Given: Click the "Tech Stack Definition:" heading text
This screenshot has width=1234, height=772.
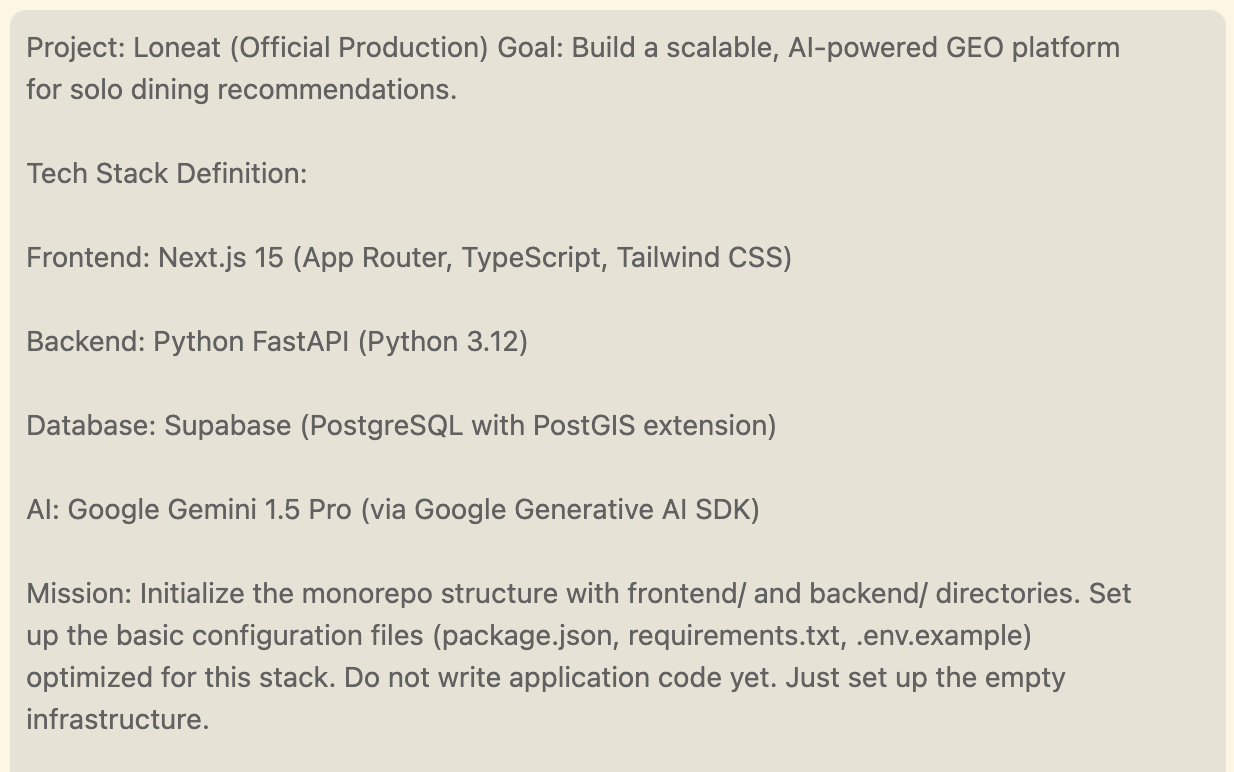Looking at the screenshot, I should 166,174.
